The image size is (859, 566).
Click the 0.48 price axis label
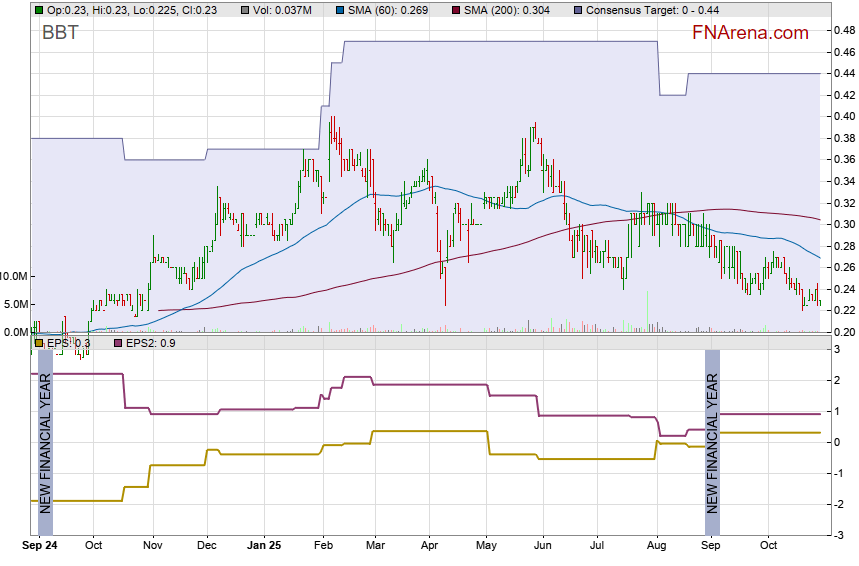(x=843, y=31)
